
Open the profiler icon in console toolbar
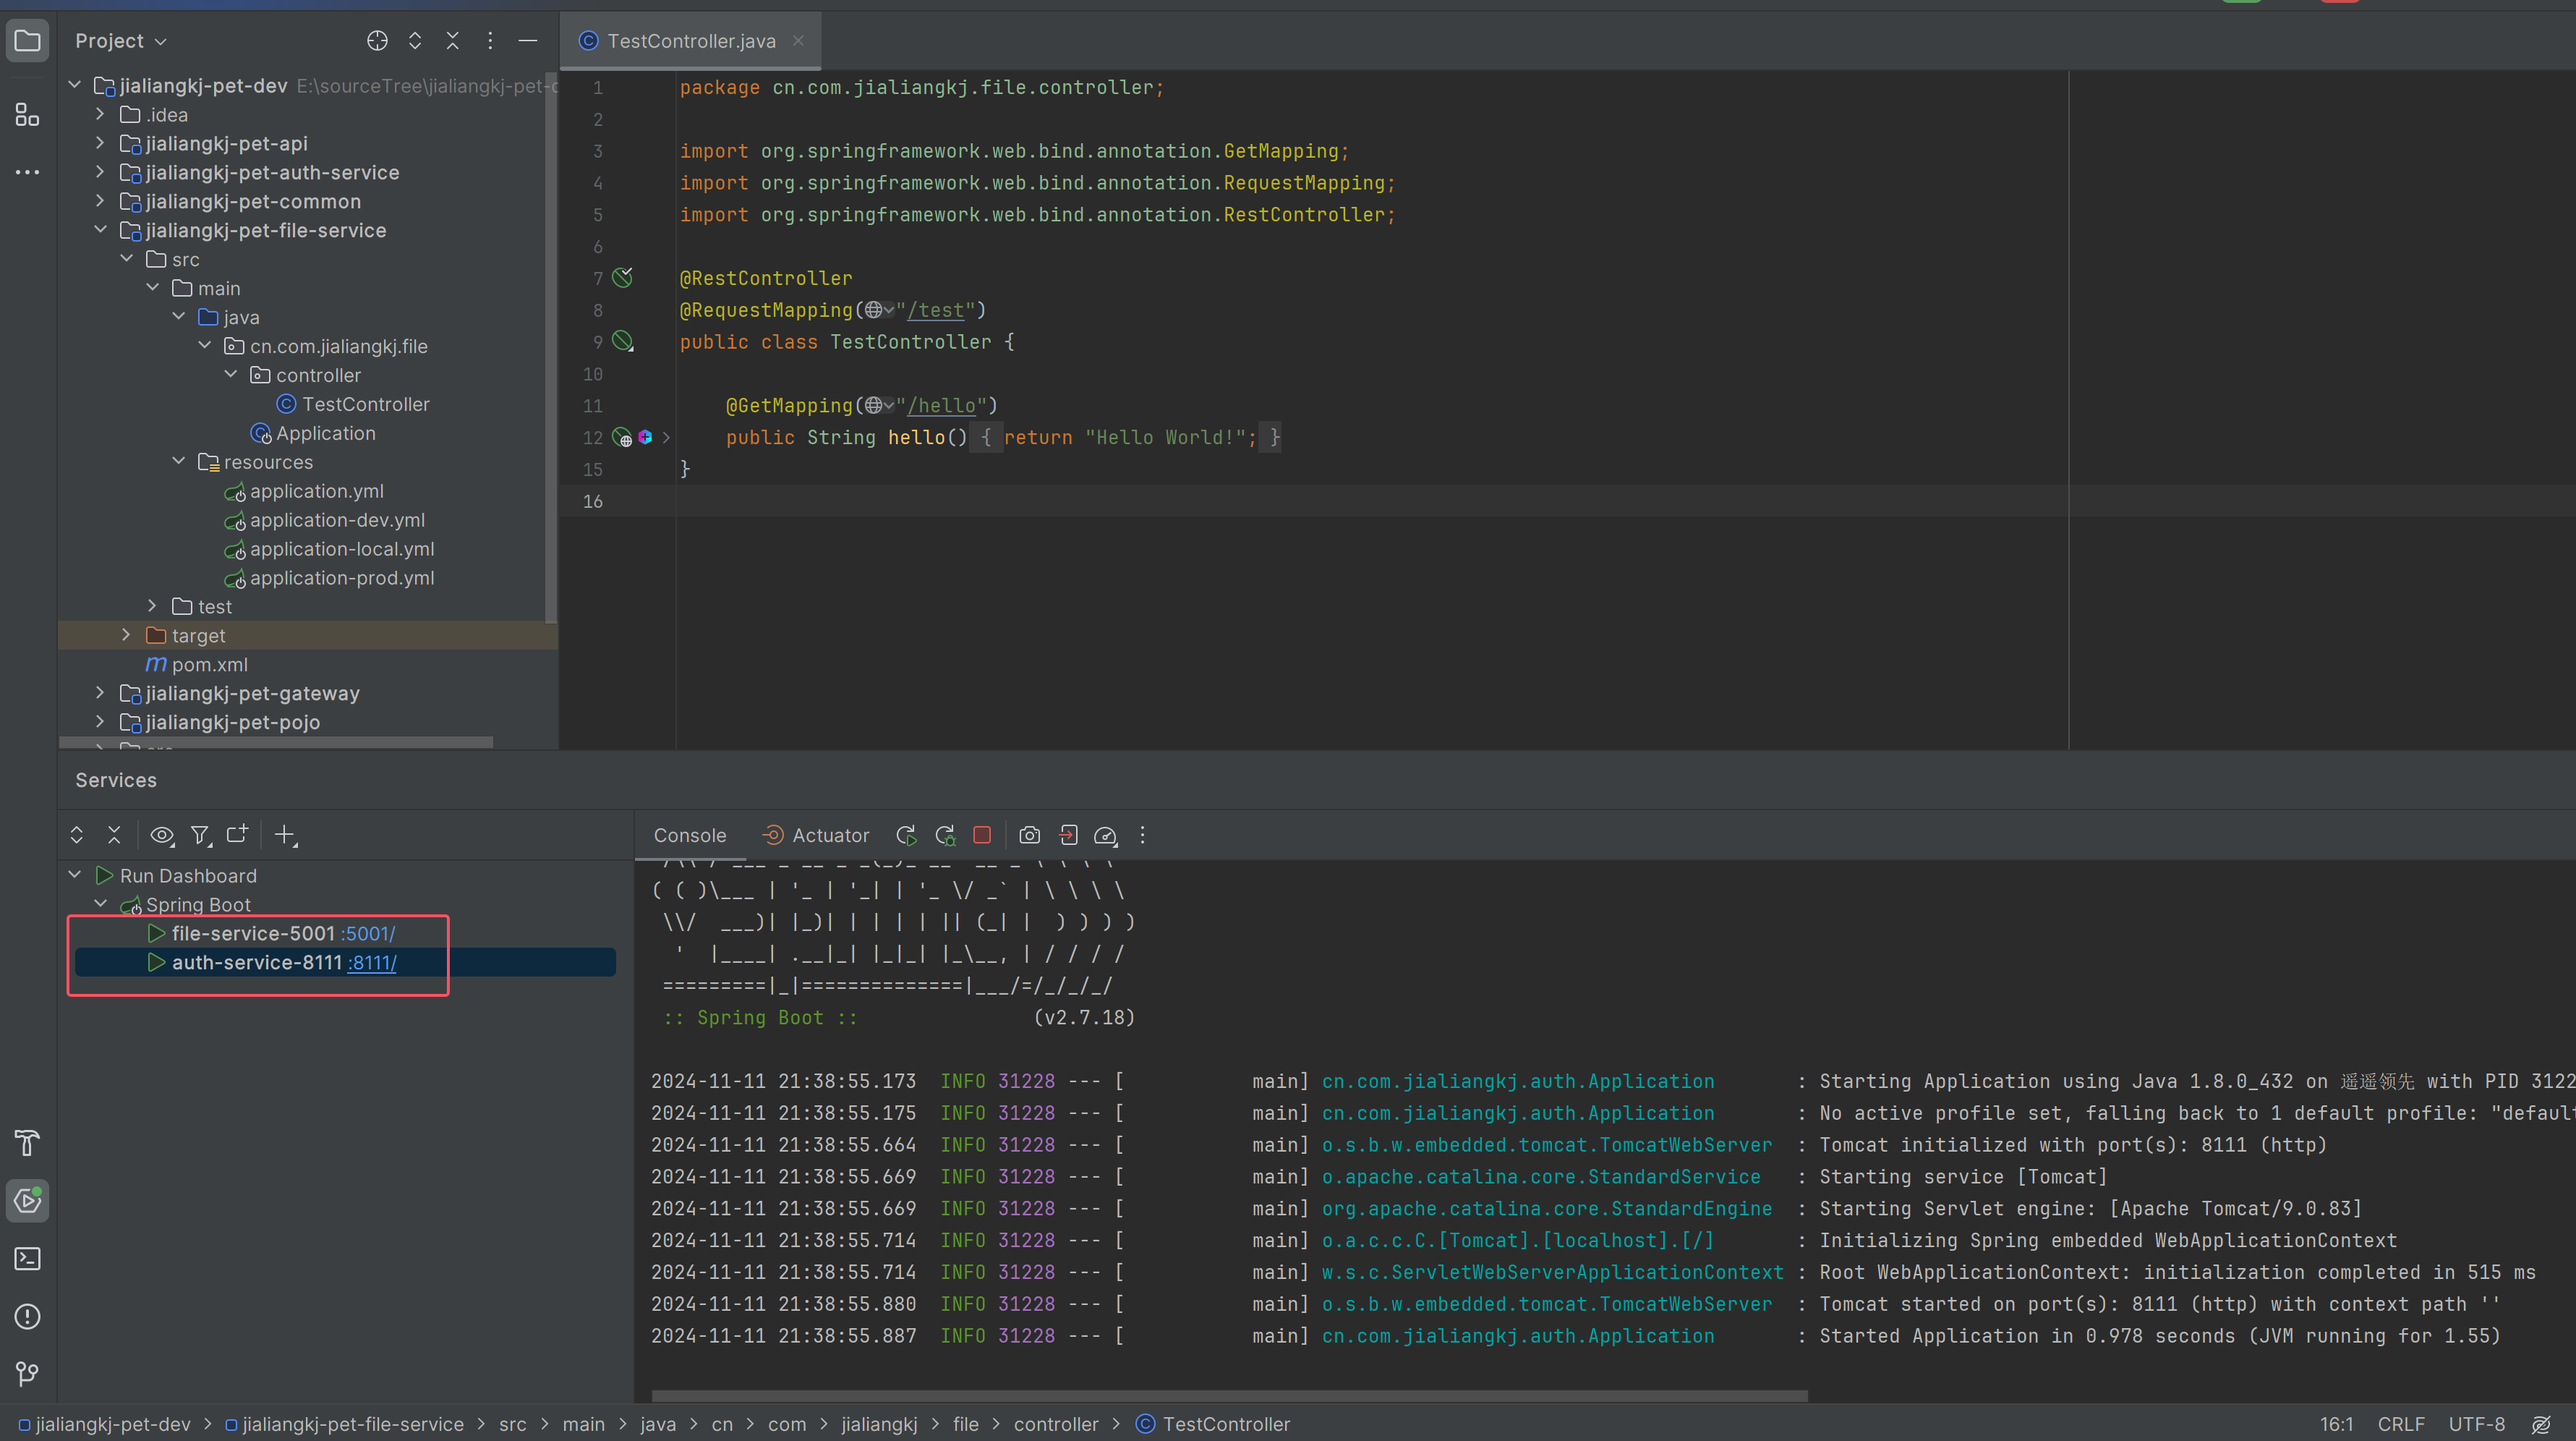(x=1105, y=835)
